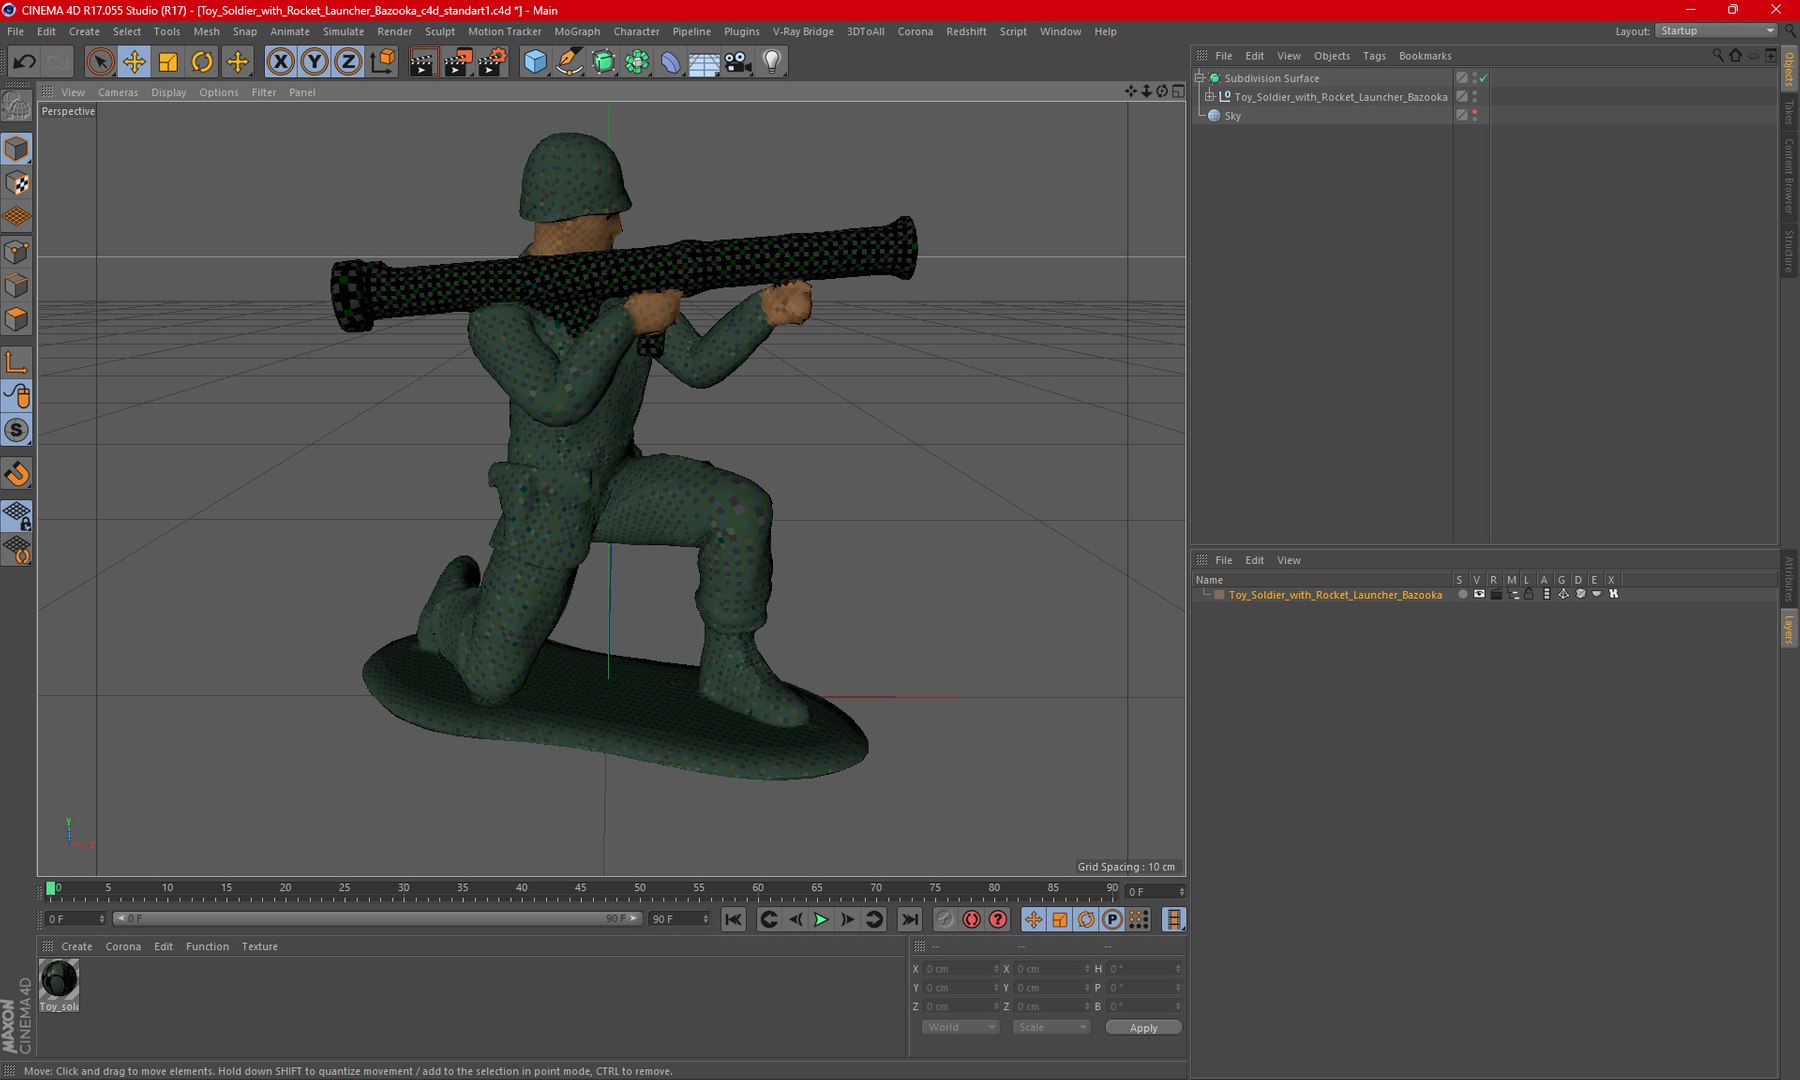Toggle Subdivision Surface enable checkmark
The width and height of the screenshot is (1800, 1080).
pyautogui.click(x=1484, y=78)
